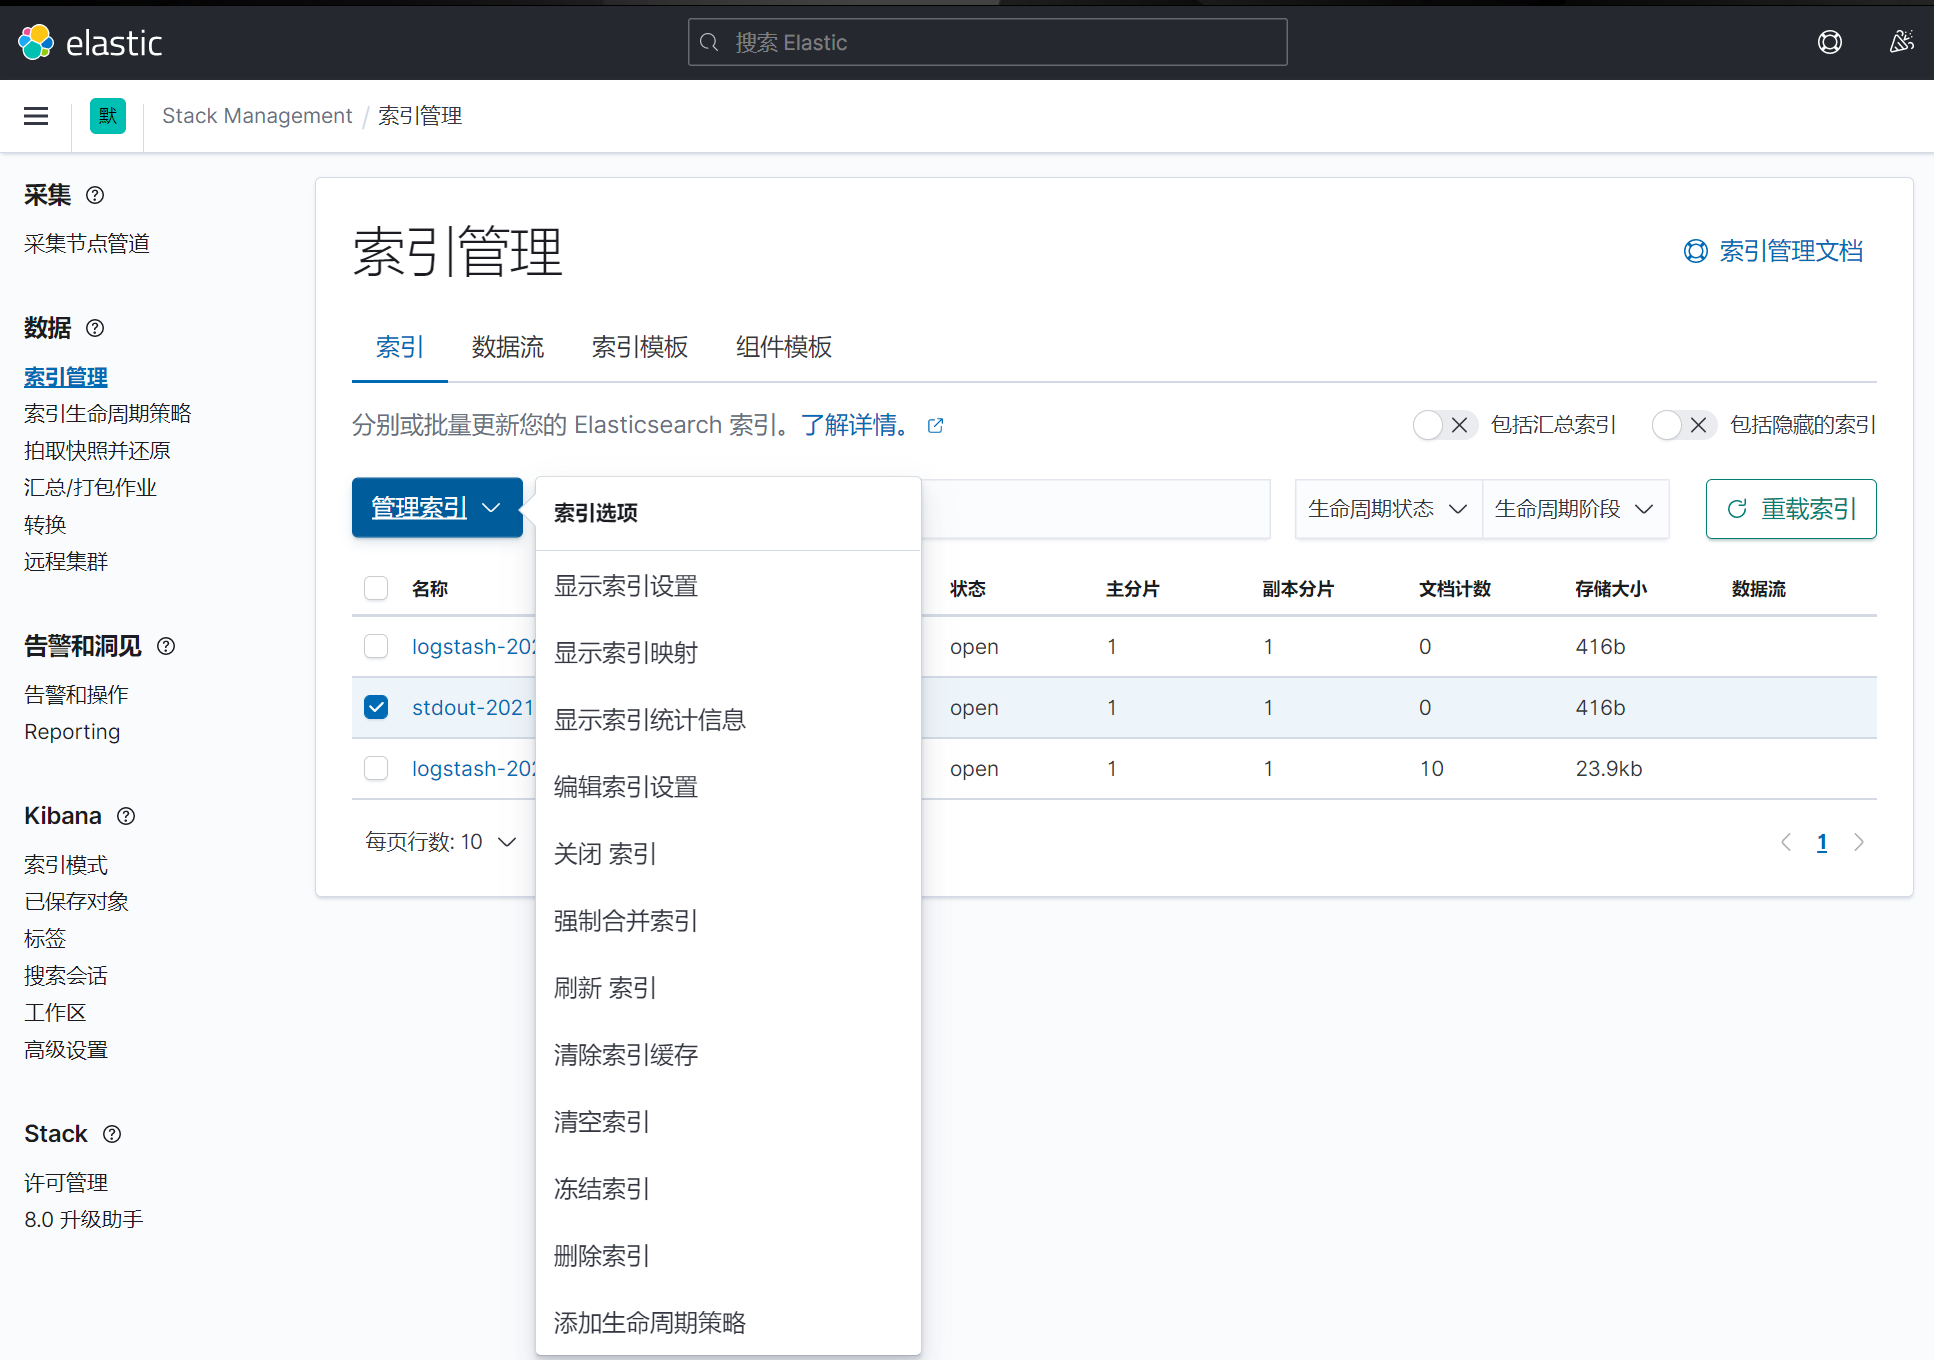1934x1360 pixels.
Task: Collapse the 管理索引 dropdown button
Action: coord(437,508)
